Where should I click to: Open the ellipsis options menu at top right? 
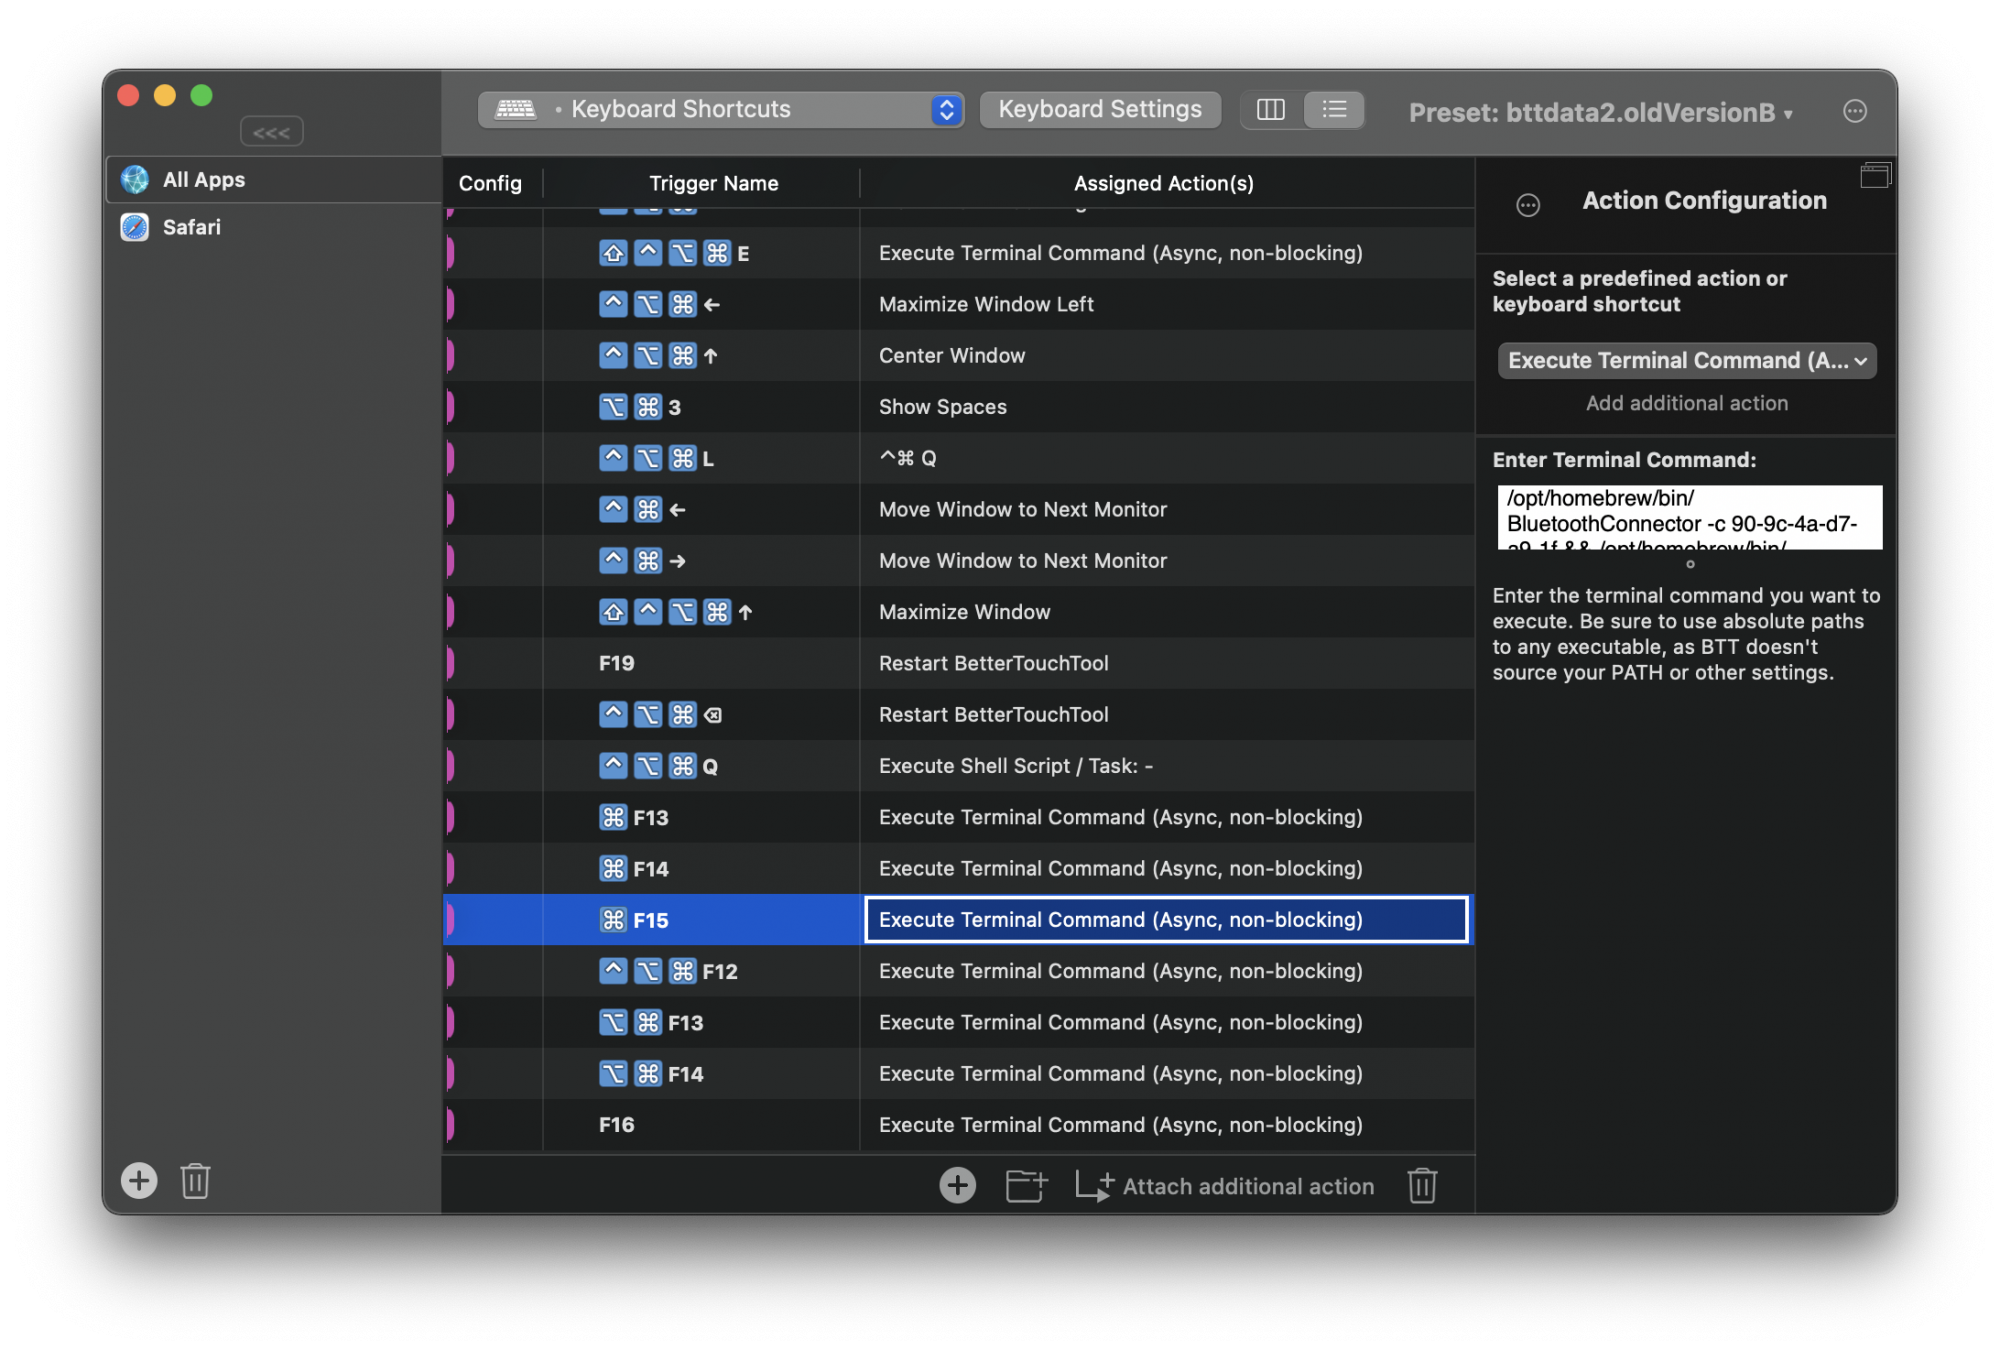[1855, 111]
